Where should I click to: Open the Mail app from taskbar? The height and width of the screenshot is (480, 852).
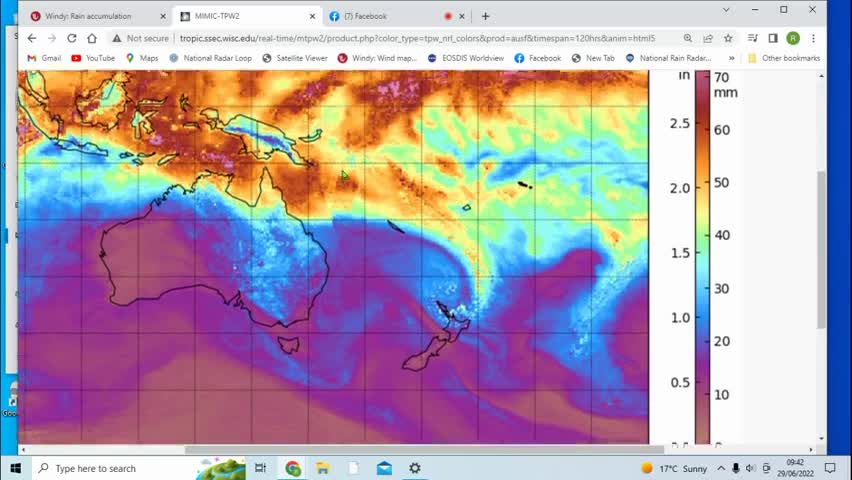point(384,468)
